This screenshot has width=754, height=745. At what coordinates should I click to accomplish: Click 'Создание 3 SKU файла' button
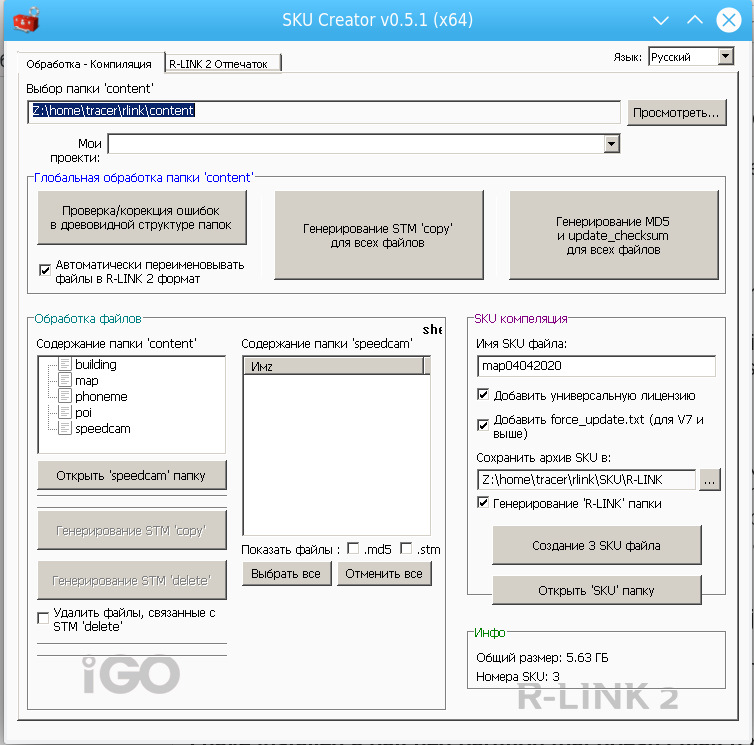click(597, 545)
